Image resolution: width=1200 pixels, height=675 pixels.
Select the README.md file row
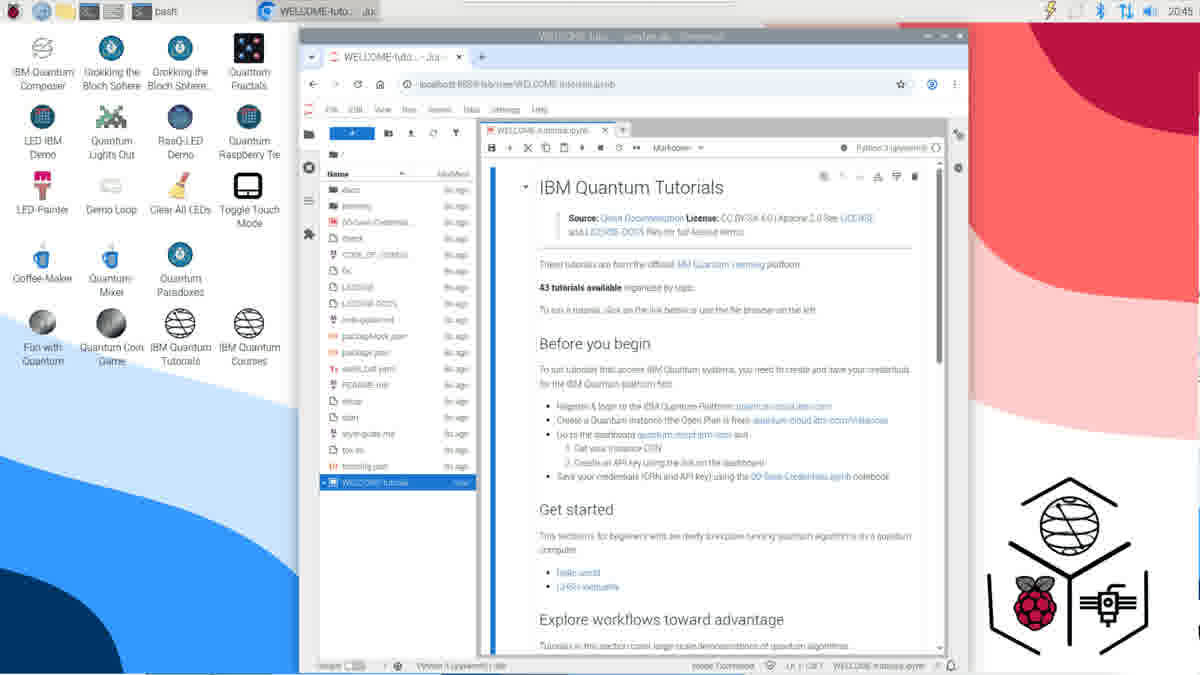[x=398, y=385]
